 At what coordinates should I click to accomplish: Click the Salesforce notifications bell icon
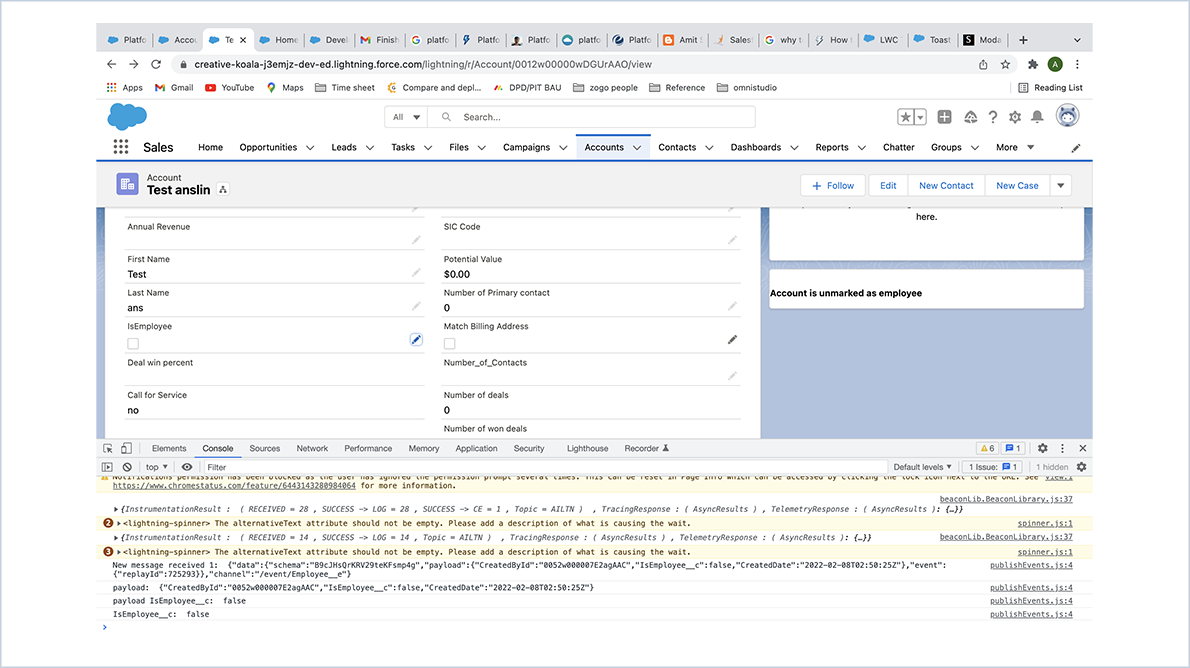point(1036,115)
